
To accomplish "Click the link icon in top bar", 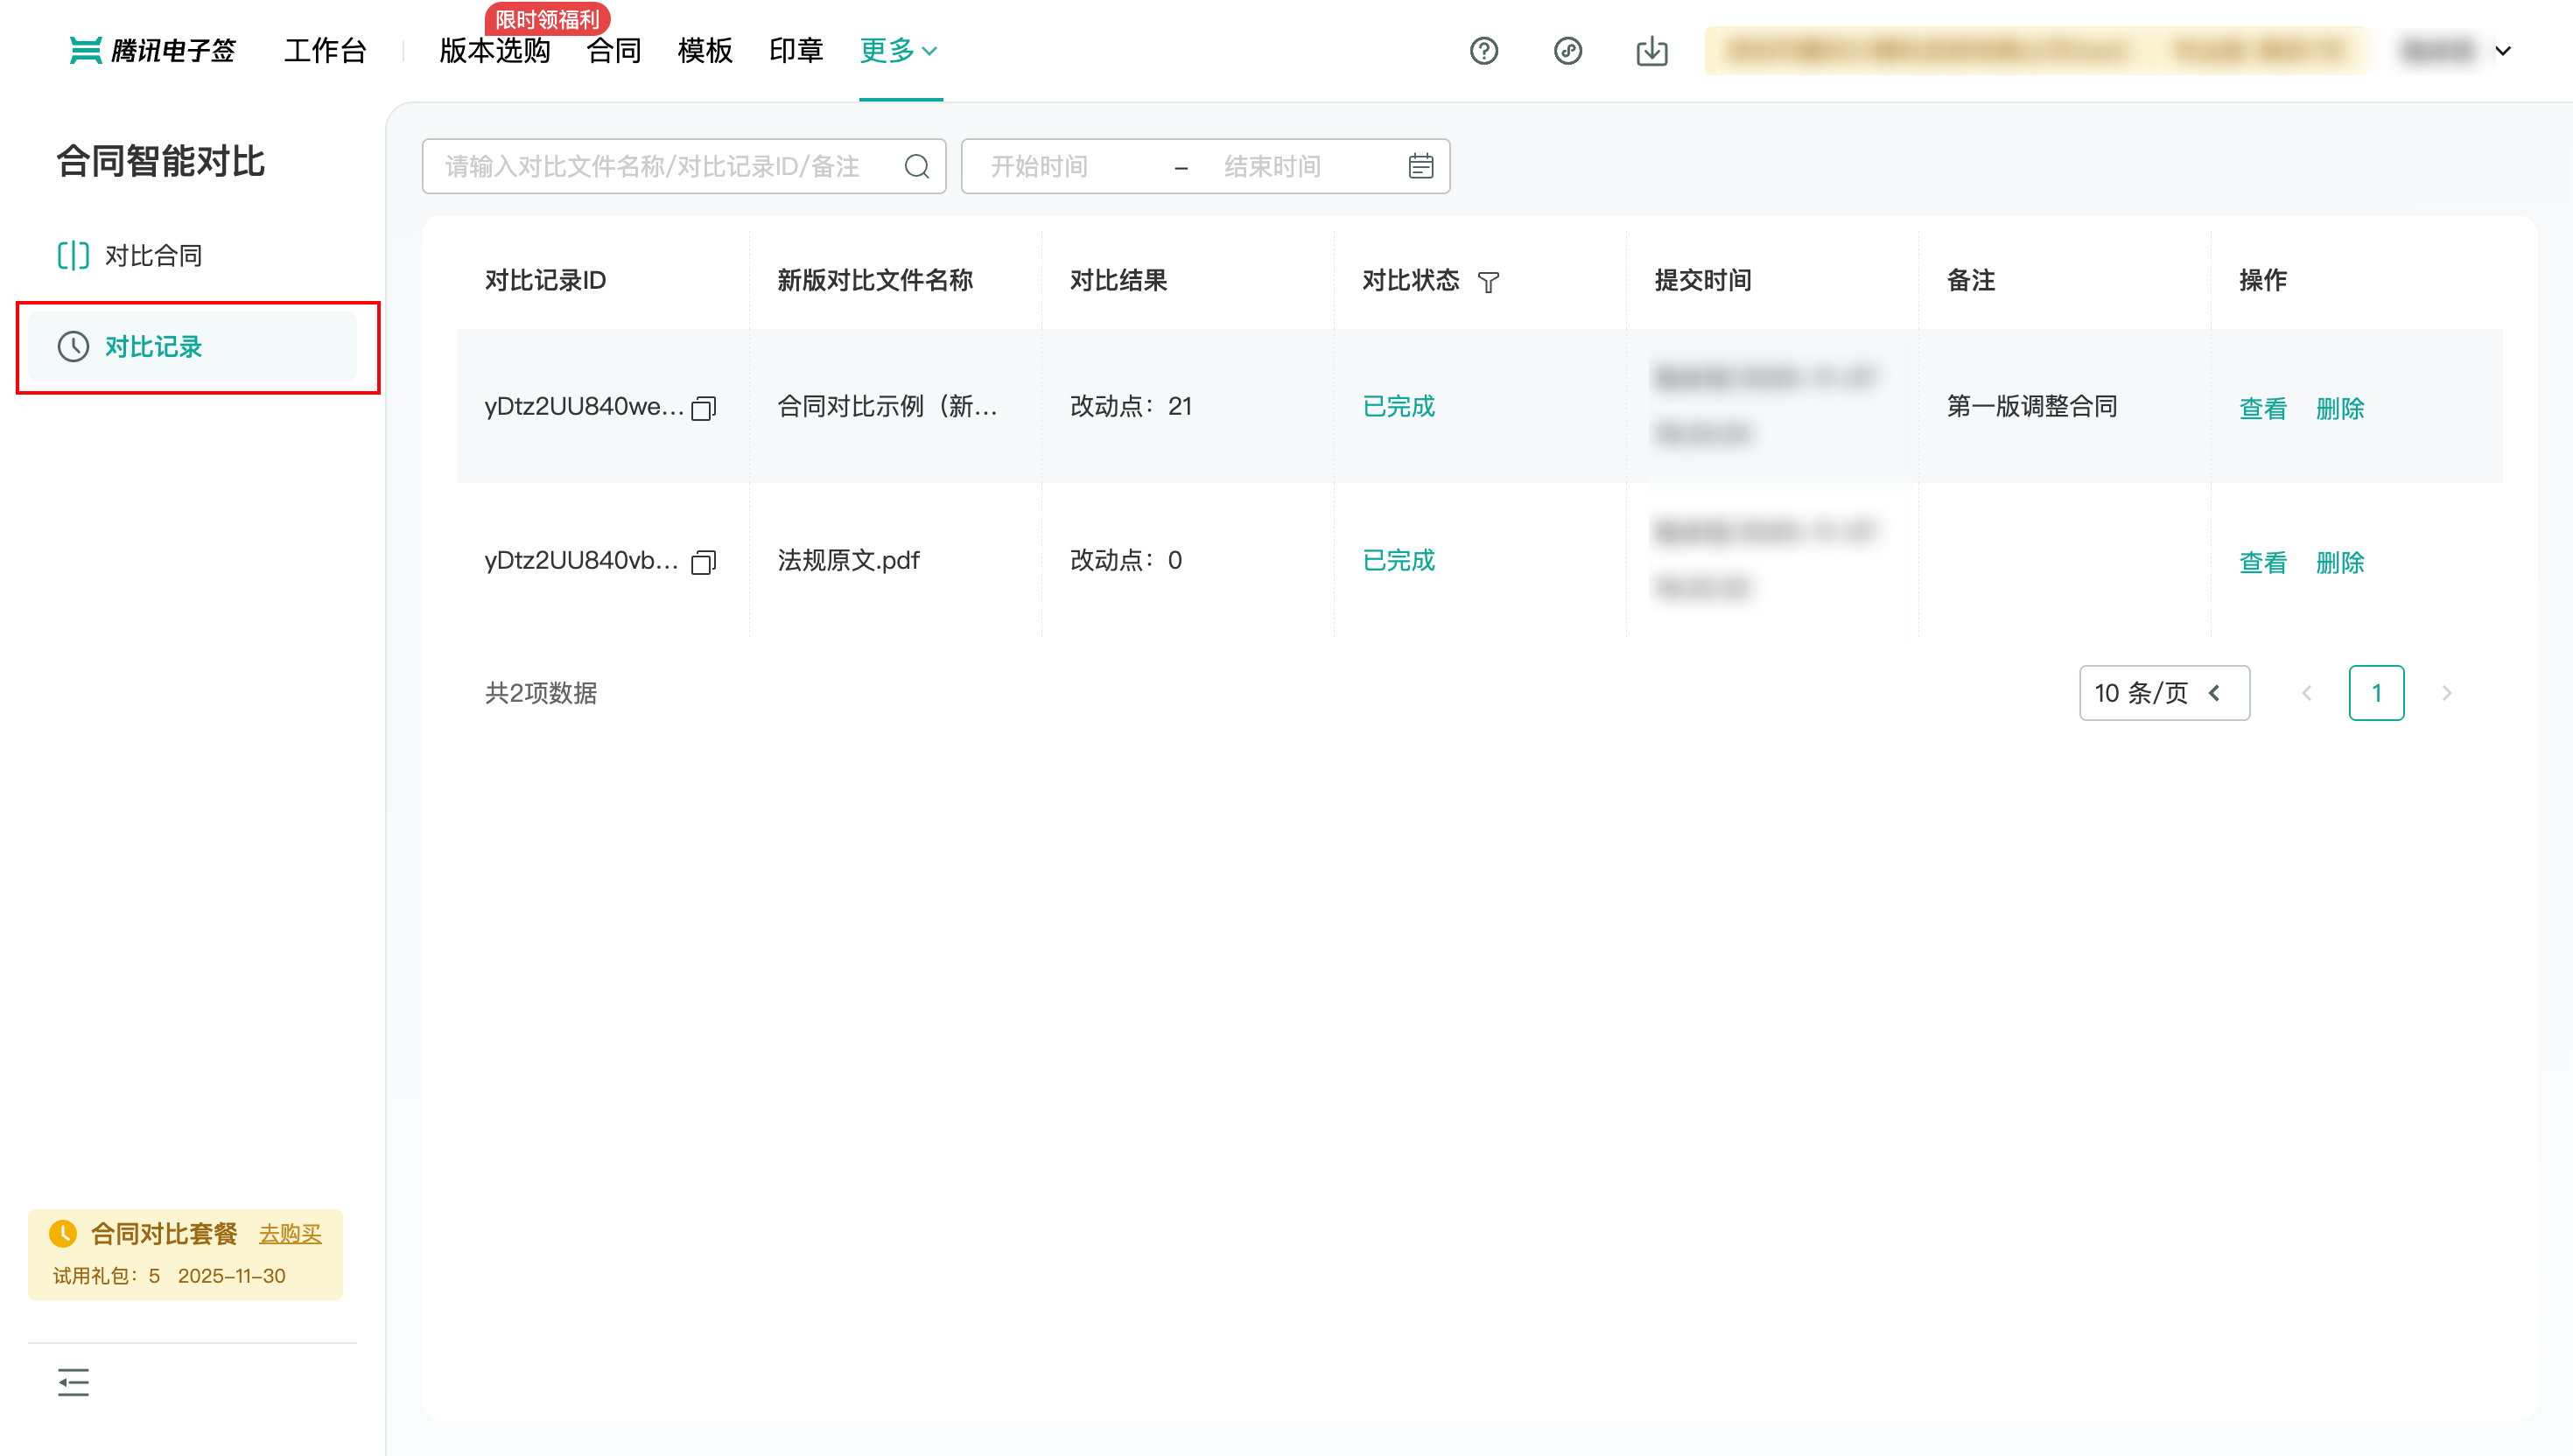I will point(1567,51).
